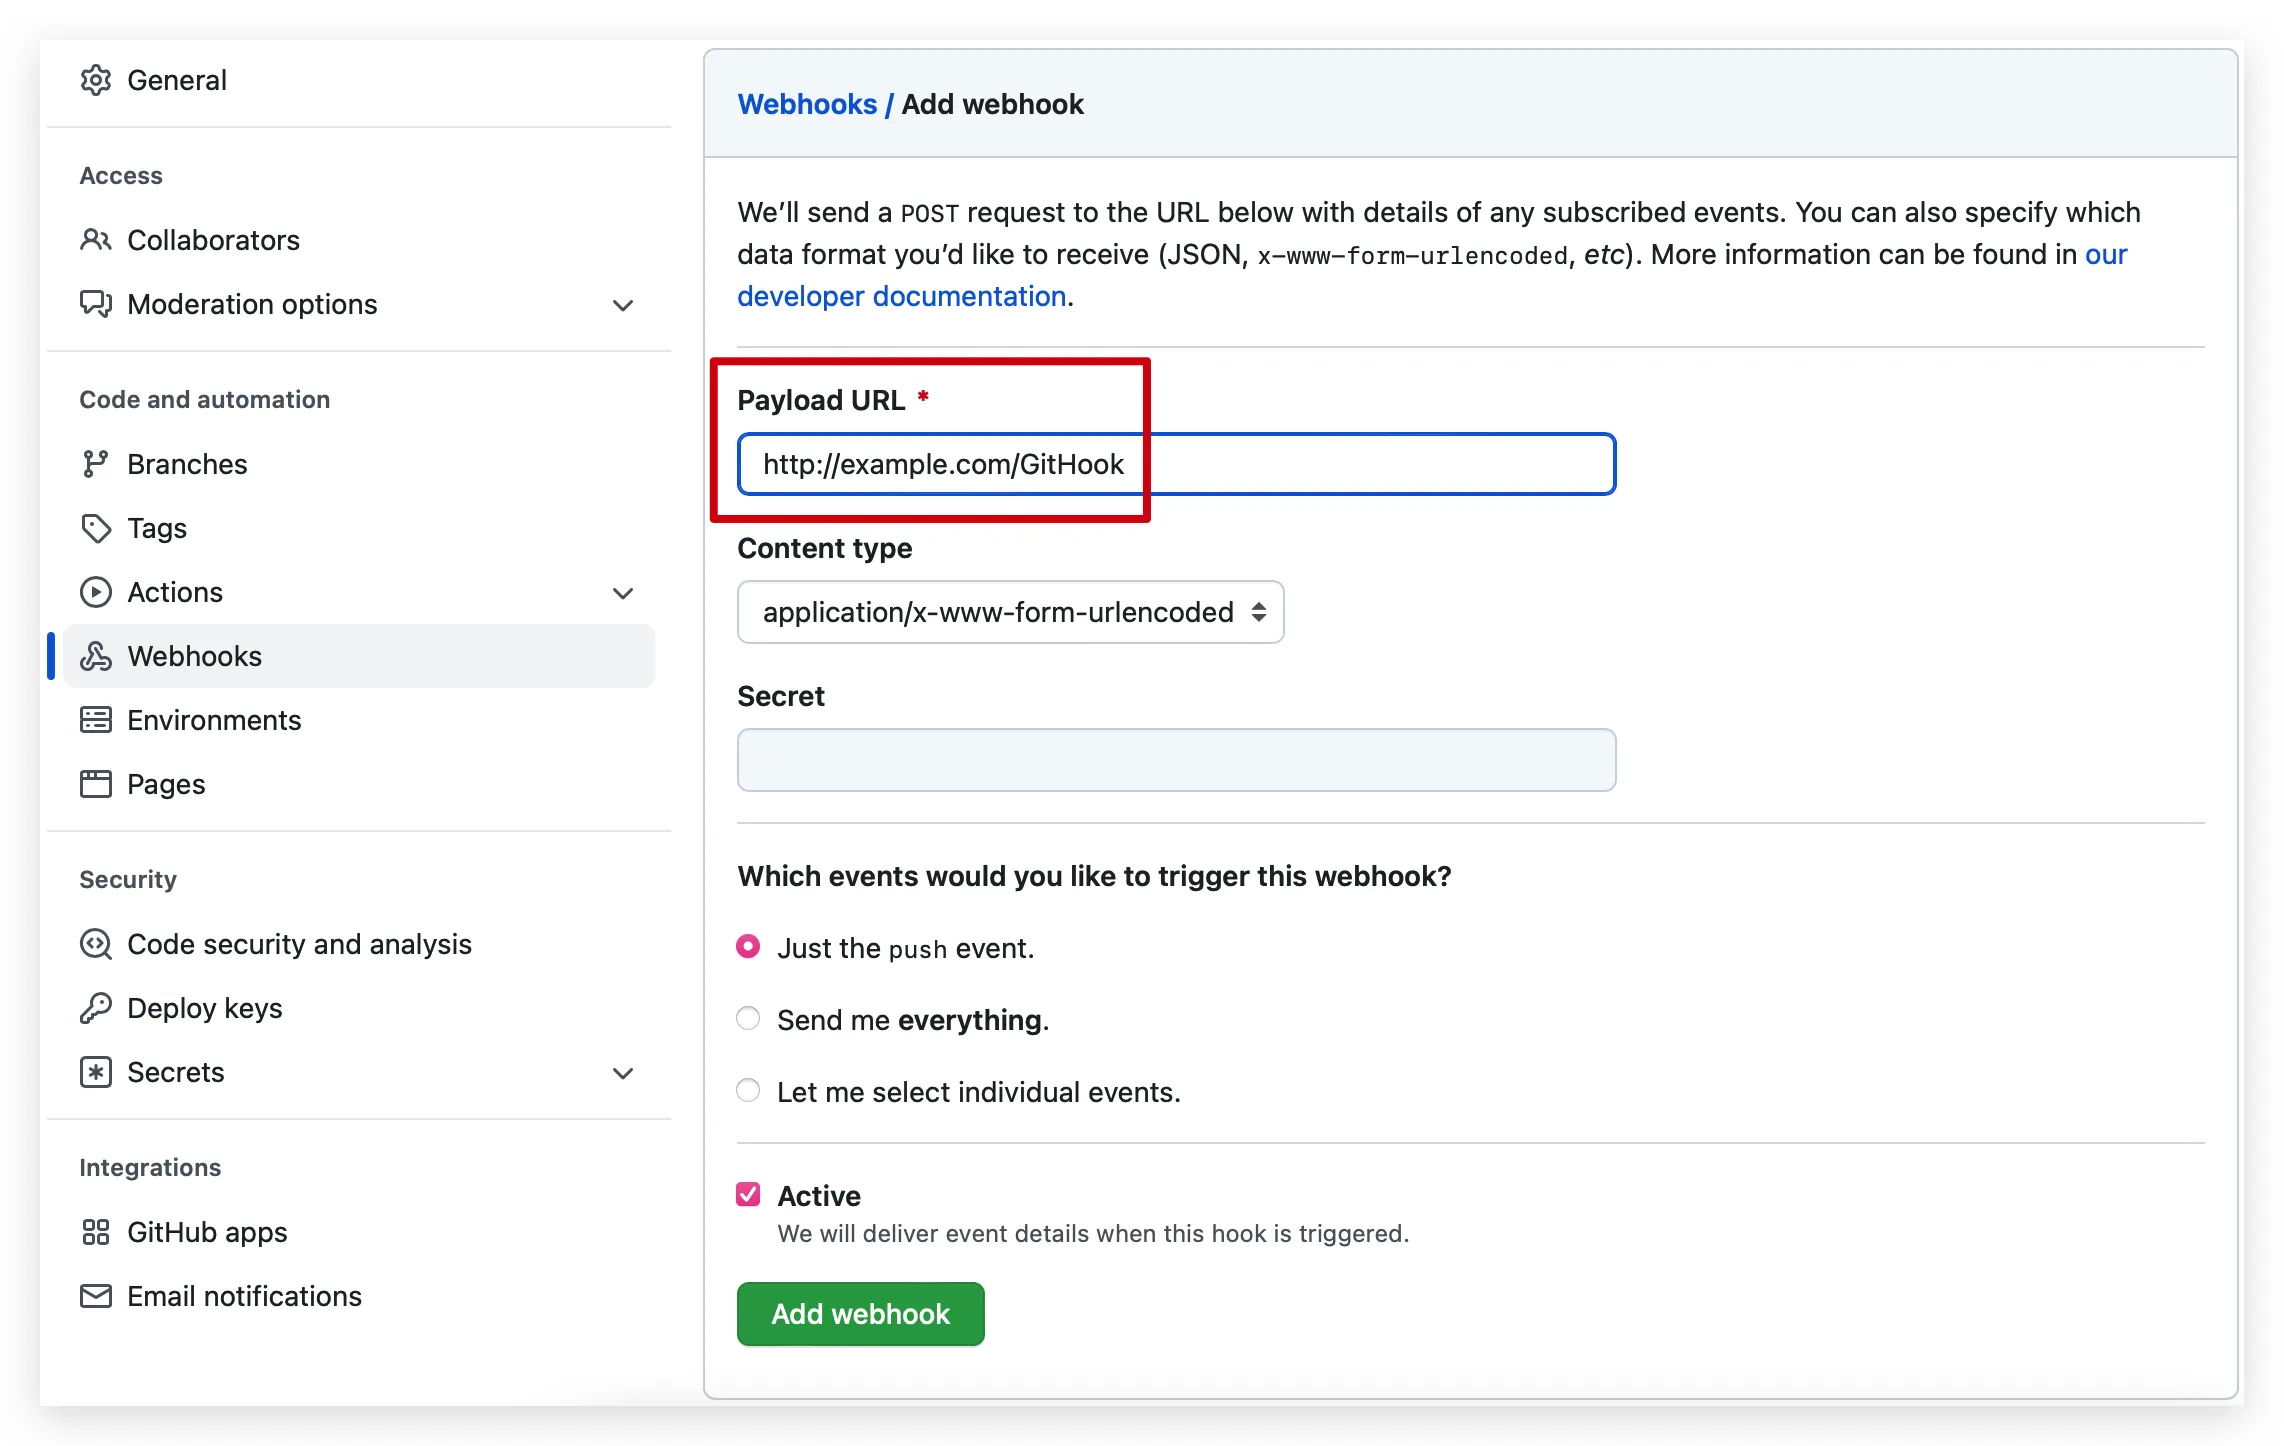Select Webhooks in sidebar

click(x=358, y=656)
